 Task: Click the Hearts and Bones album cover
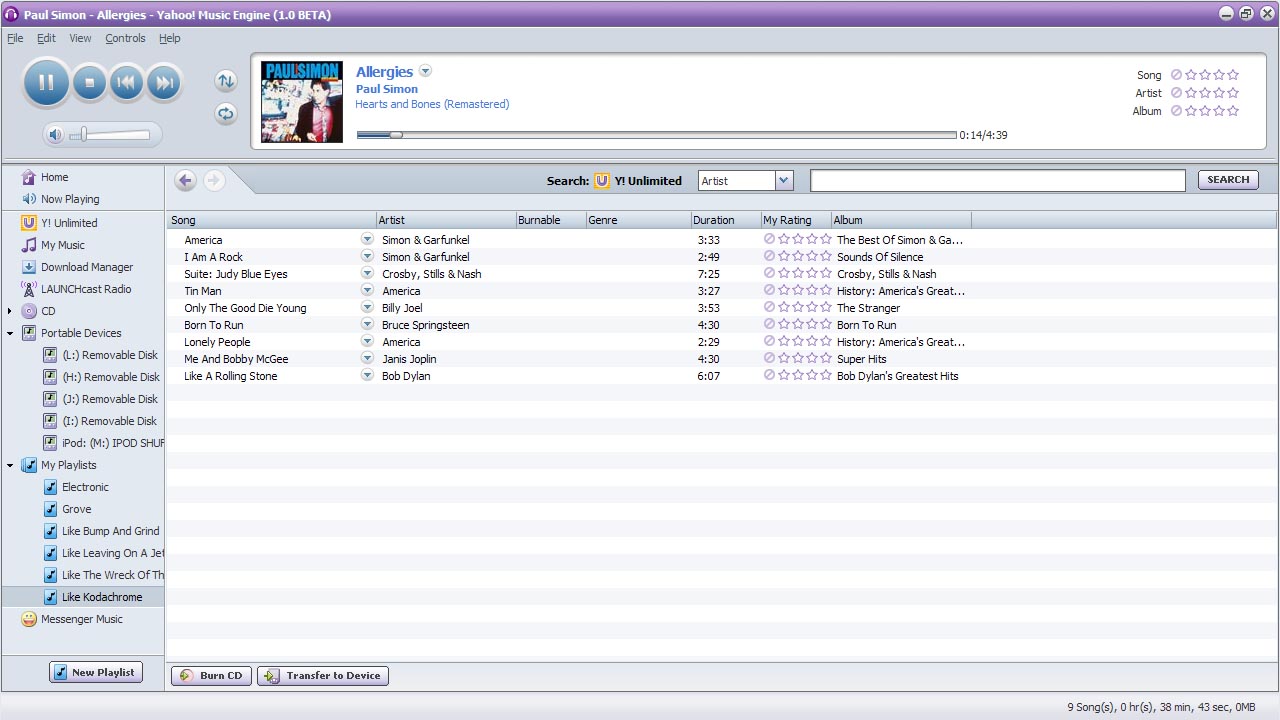point(302,102)
